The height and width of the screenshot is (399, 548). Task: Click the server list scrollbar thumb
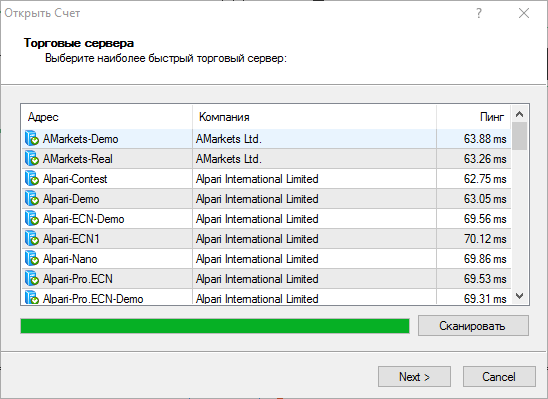[x=520, y=136]
